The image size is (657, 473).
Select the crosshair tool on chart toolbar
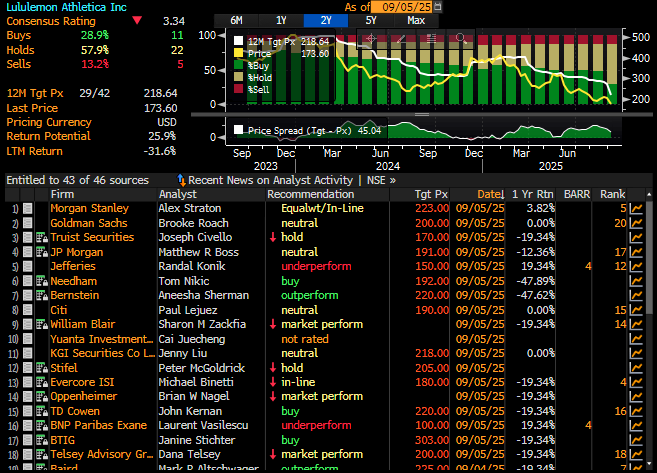pyautogui.click(x=371, y=39)
